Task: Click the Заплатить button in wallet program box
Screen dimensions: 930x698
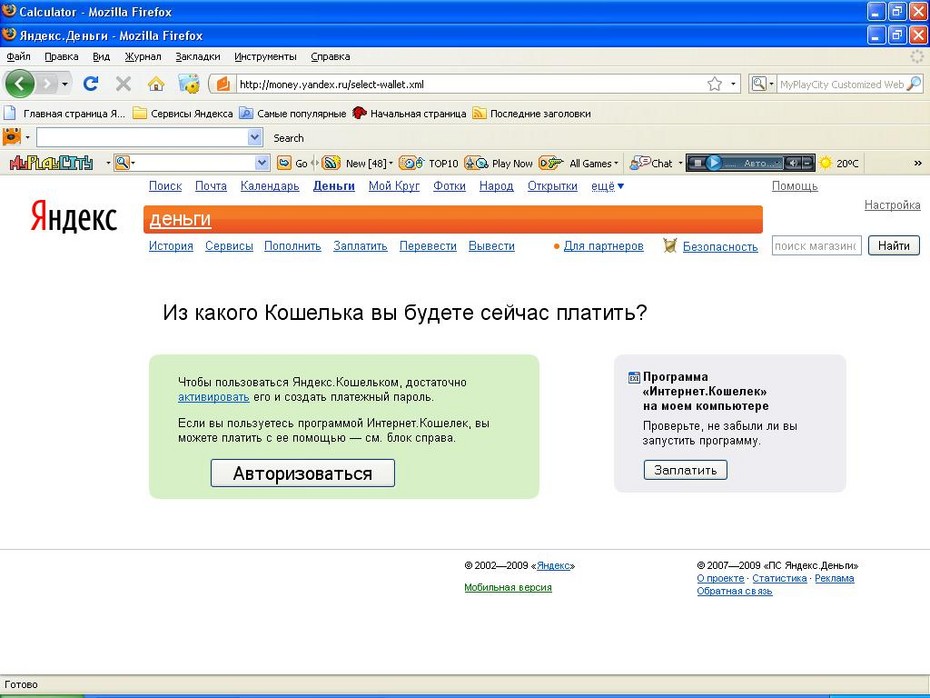Action: coord(685,470)
